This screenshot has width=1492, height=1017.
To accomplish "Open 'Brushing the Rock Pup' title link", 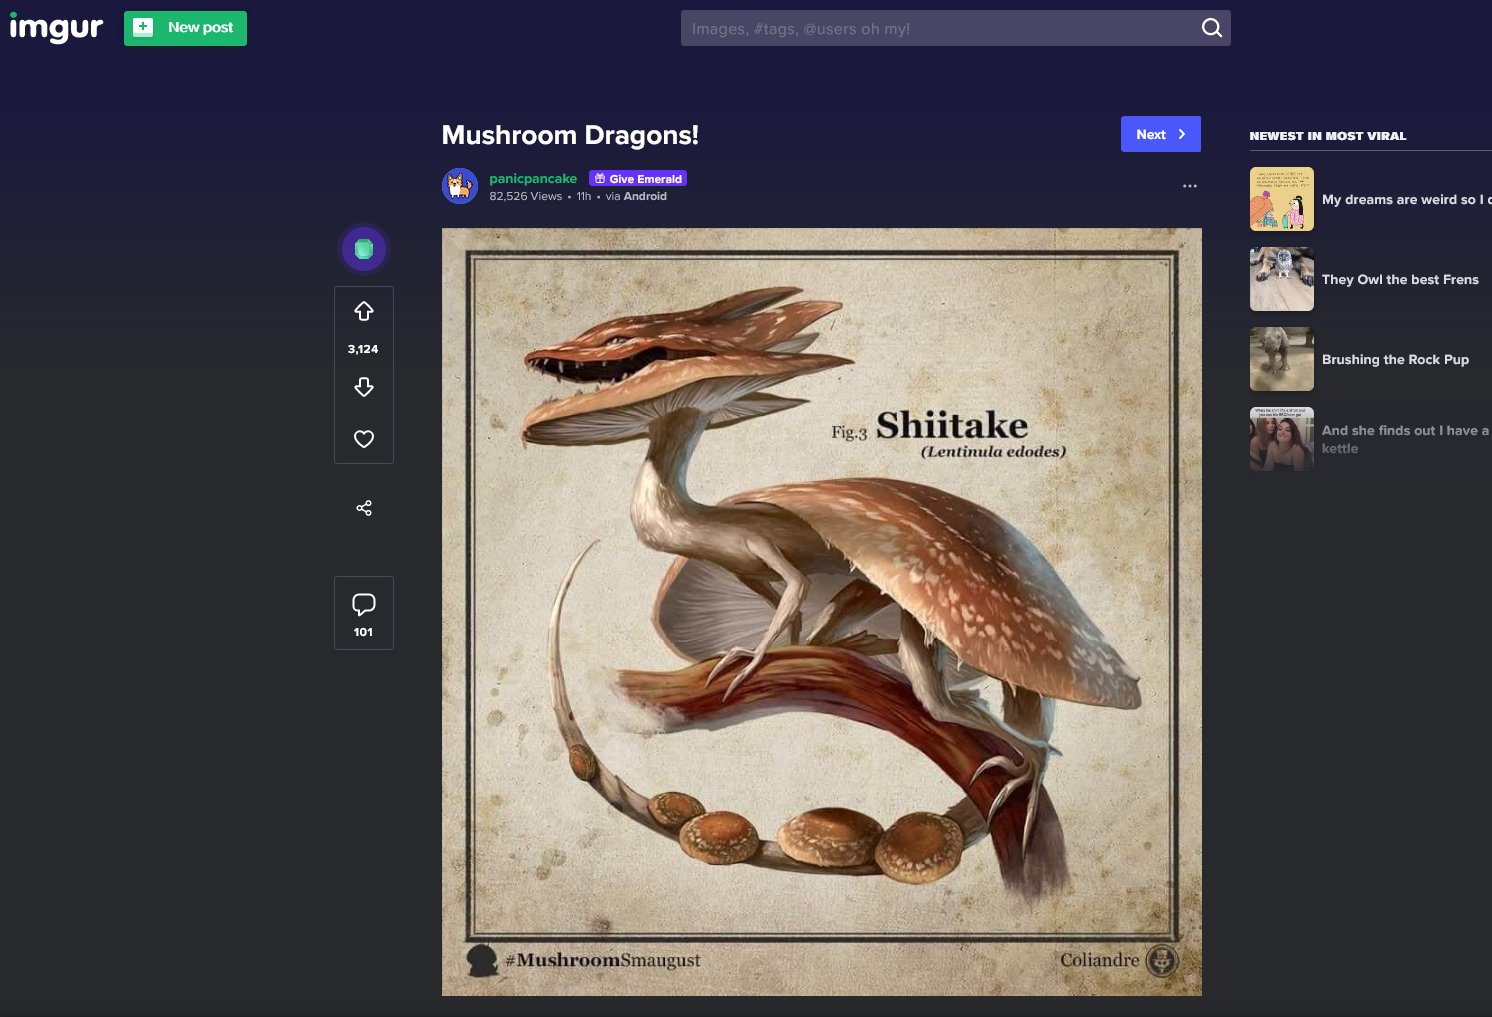I will 1395,359.
